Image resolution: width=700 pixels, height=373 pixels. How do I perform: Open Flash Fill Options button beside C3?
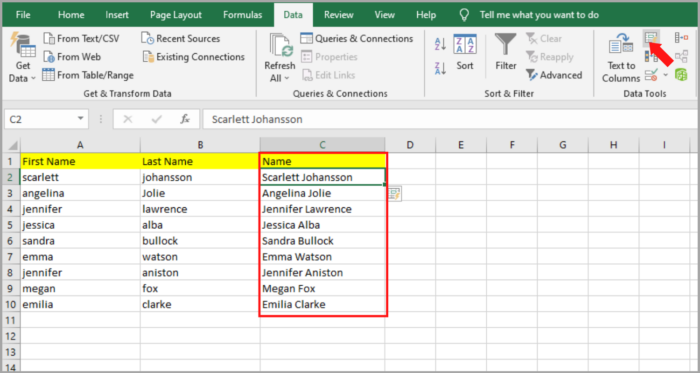(x=395, y=194)
